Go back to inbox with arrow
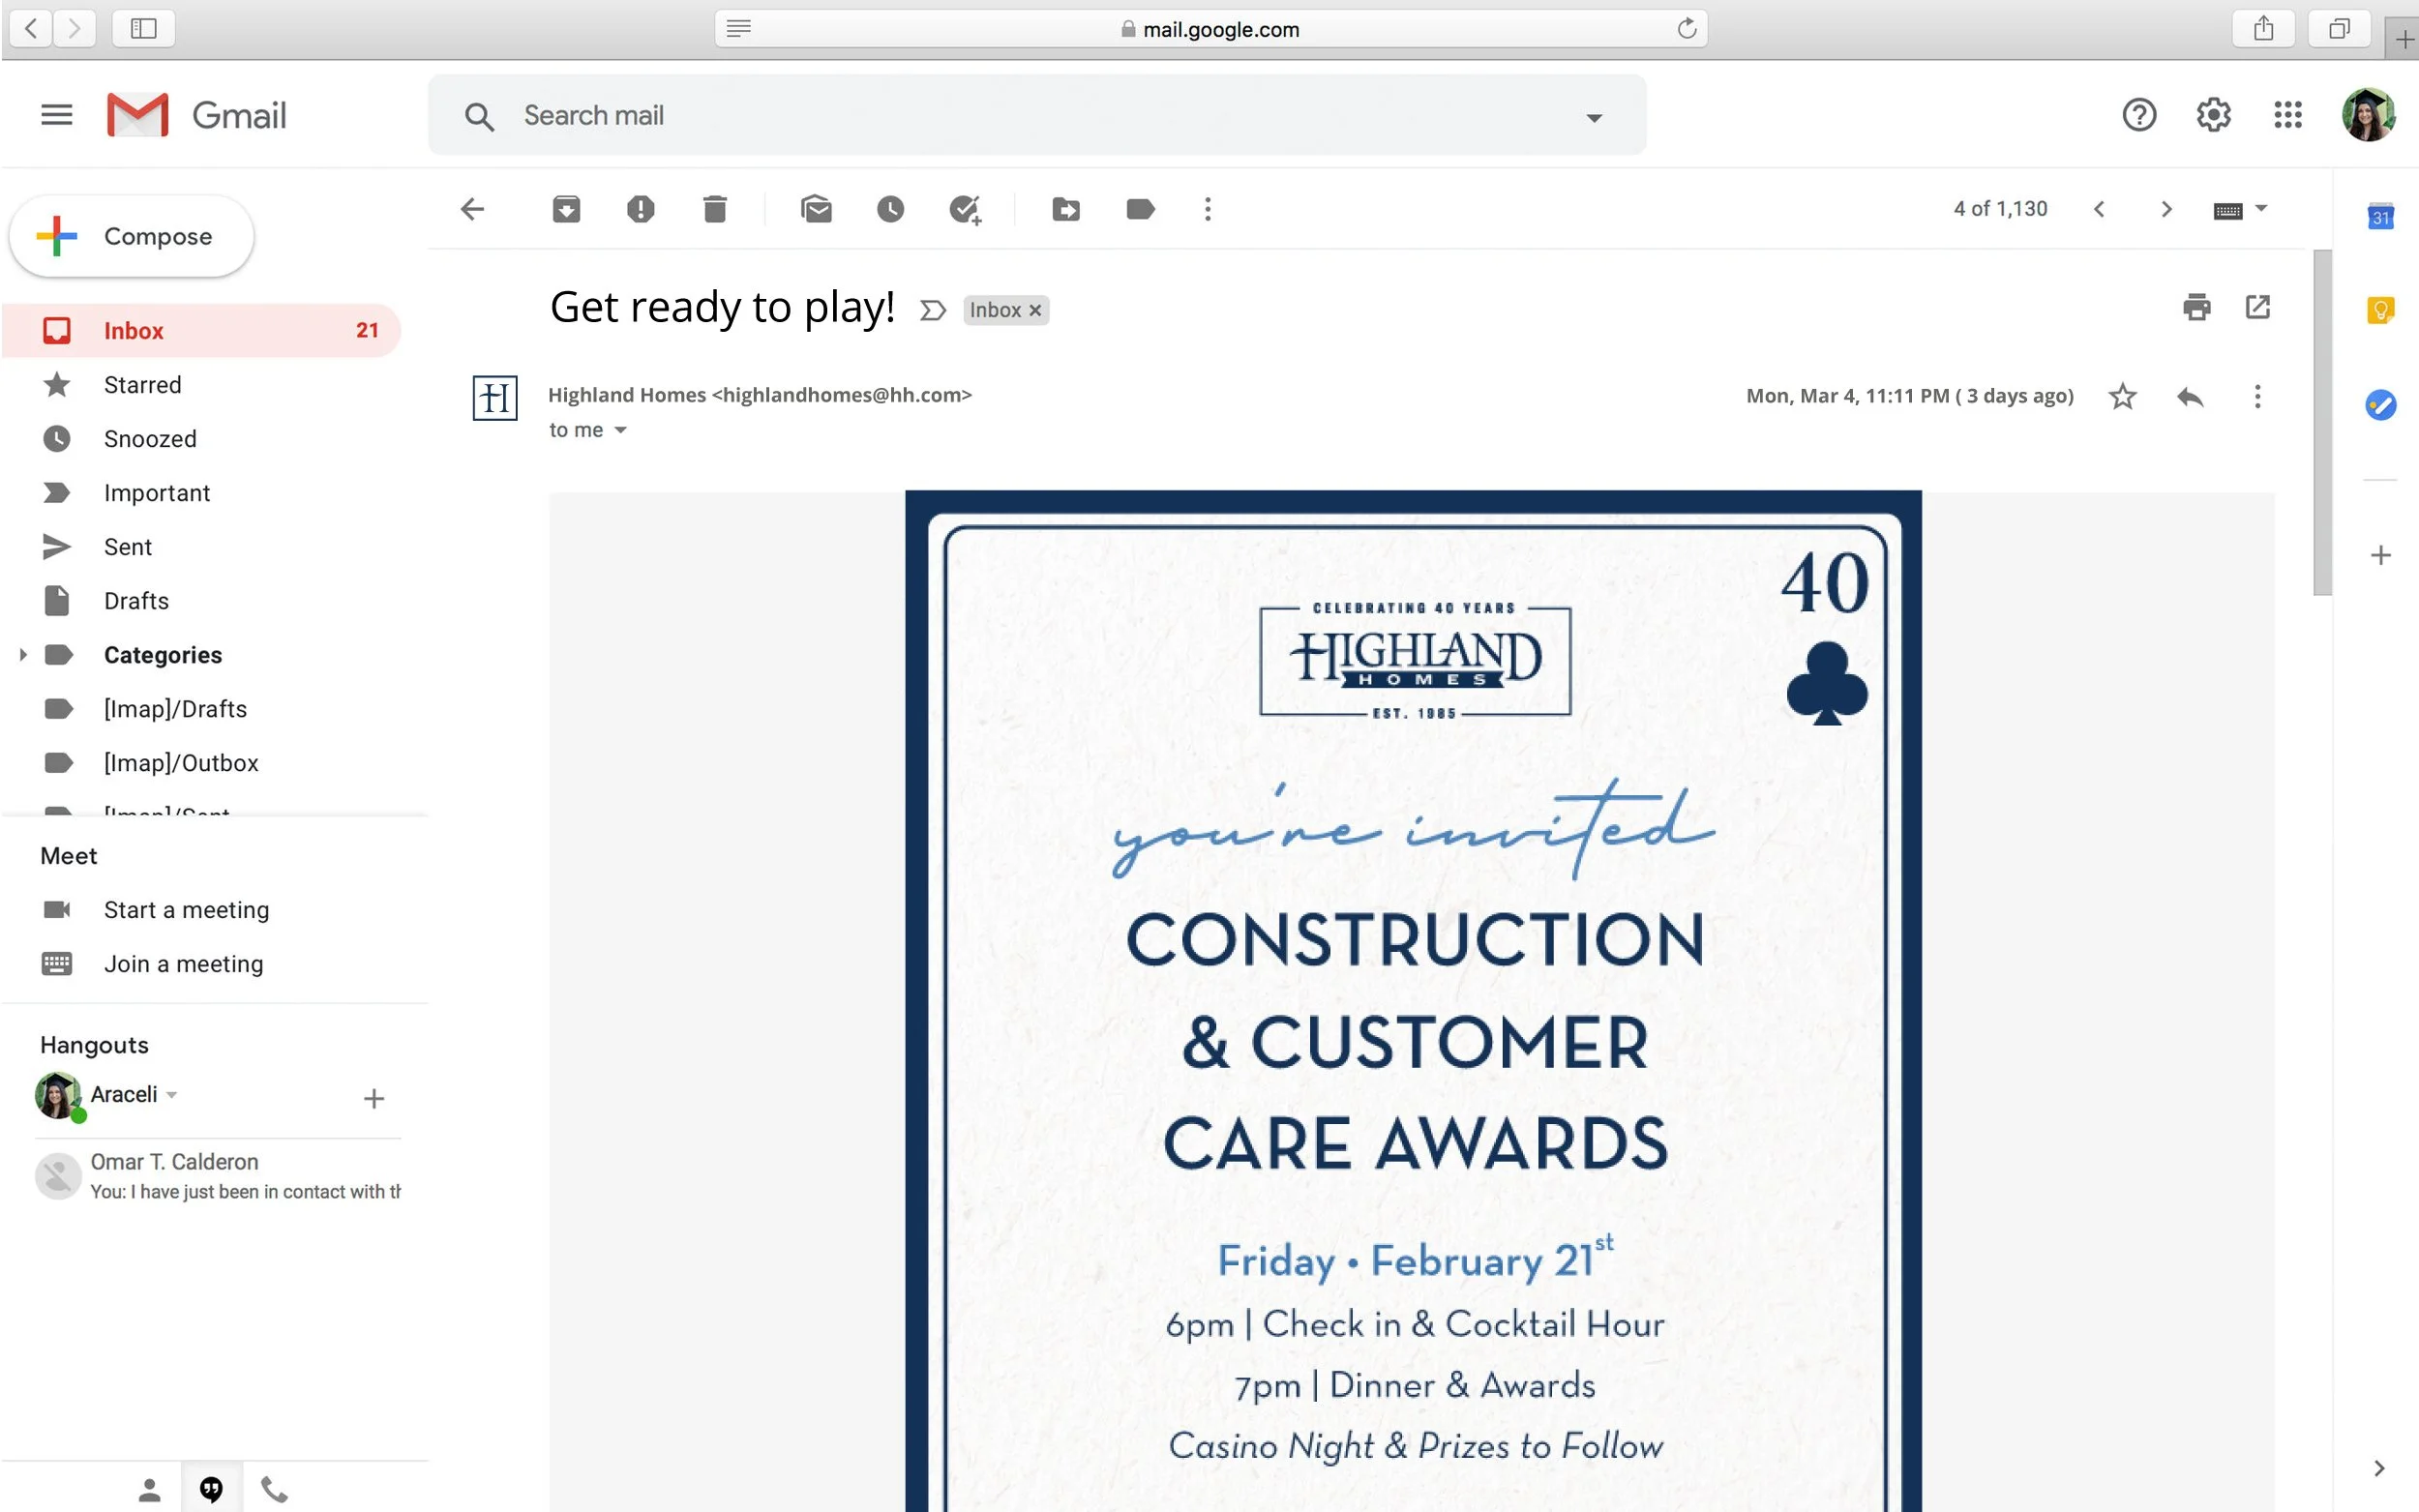The image size is (2419, 1512). click(472, 209)
